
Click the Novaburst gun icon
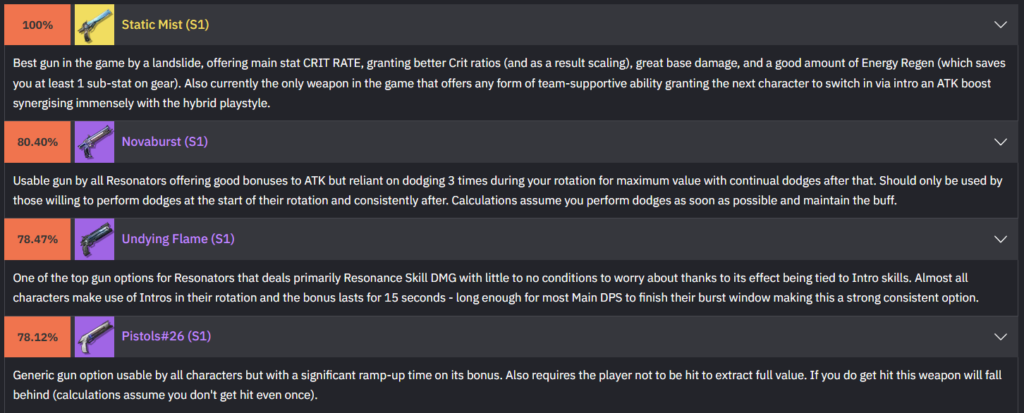[94, 142]
